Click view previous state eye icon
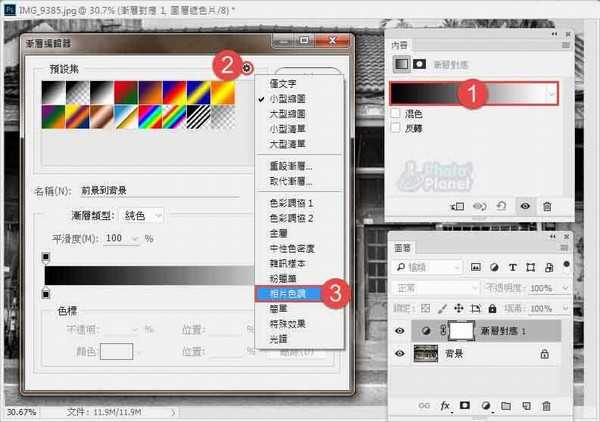Image resolution: width=600 pixels, height=422 pixels. (x=479, y=206)
